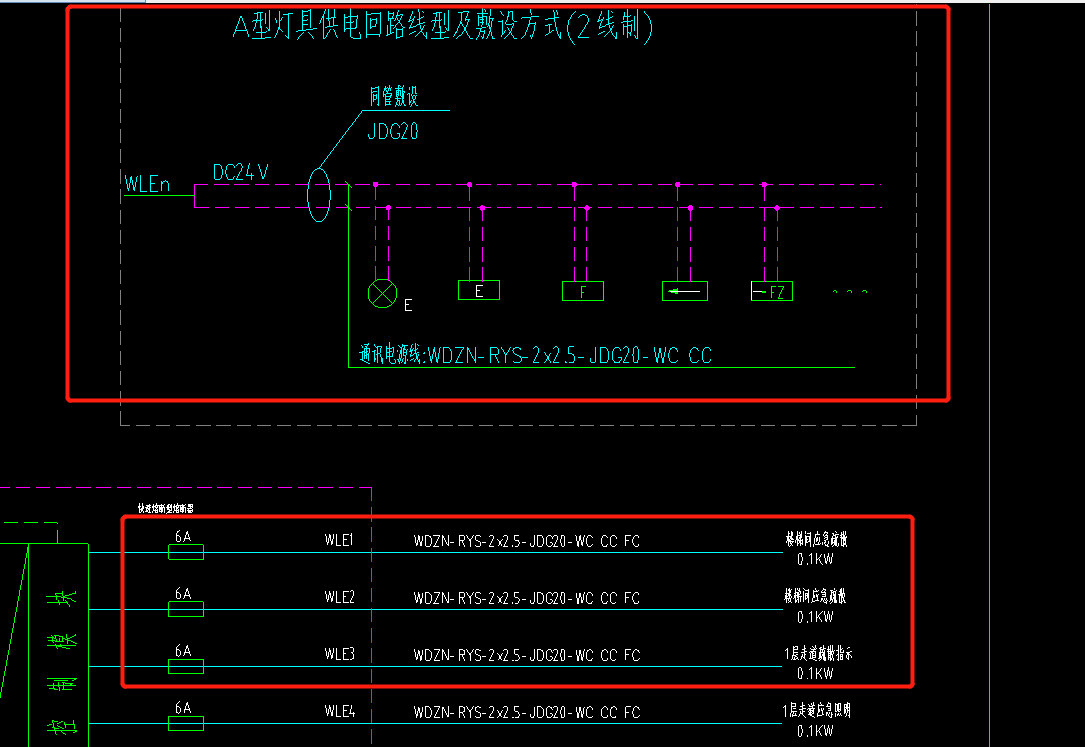
Task: Click the 0.1KW value on WLE4 row
Action: tap(815, 731)
